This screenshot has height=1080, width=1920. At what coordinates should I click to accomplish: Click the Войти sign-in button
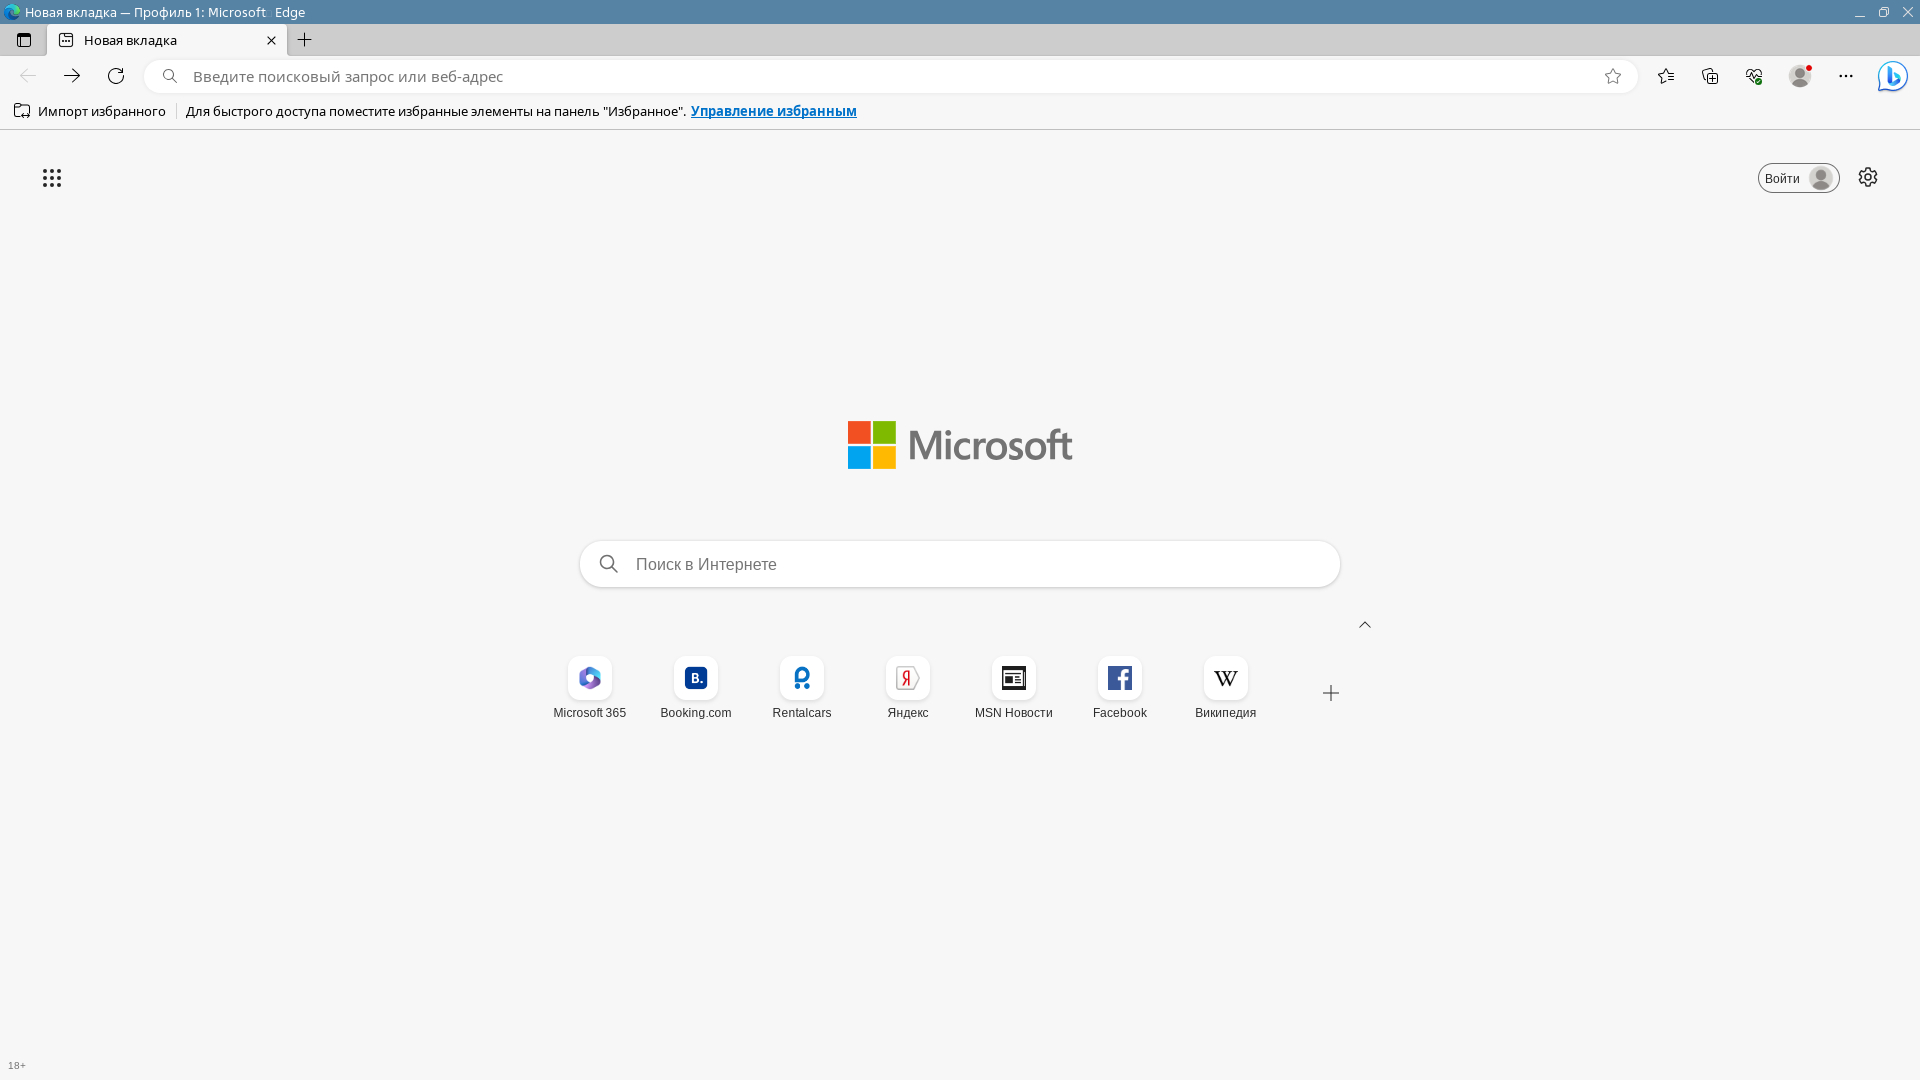click(1799, 178)
